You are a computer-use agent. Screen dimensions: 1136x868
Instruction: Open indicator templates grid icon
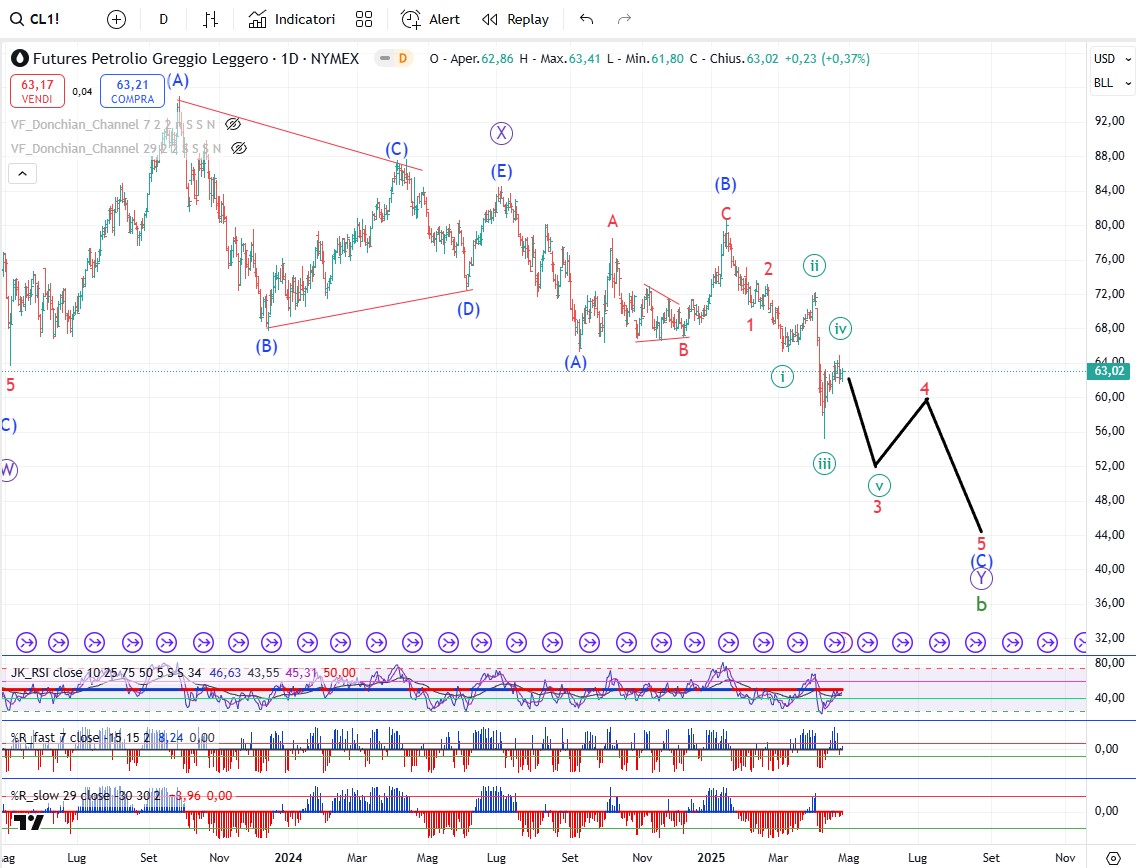364,20
